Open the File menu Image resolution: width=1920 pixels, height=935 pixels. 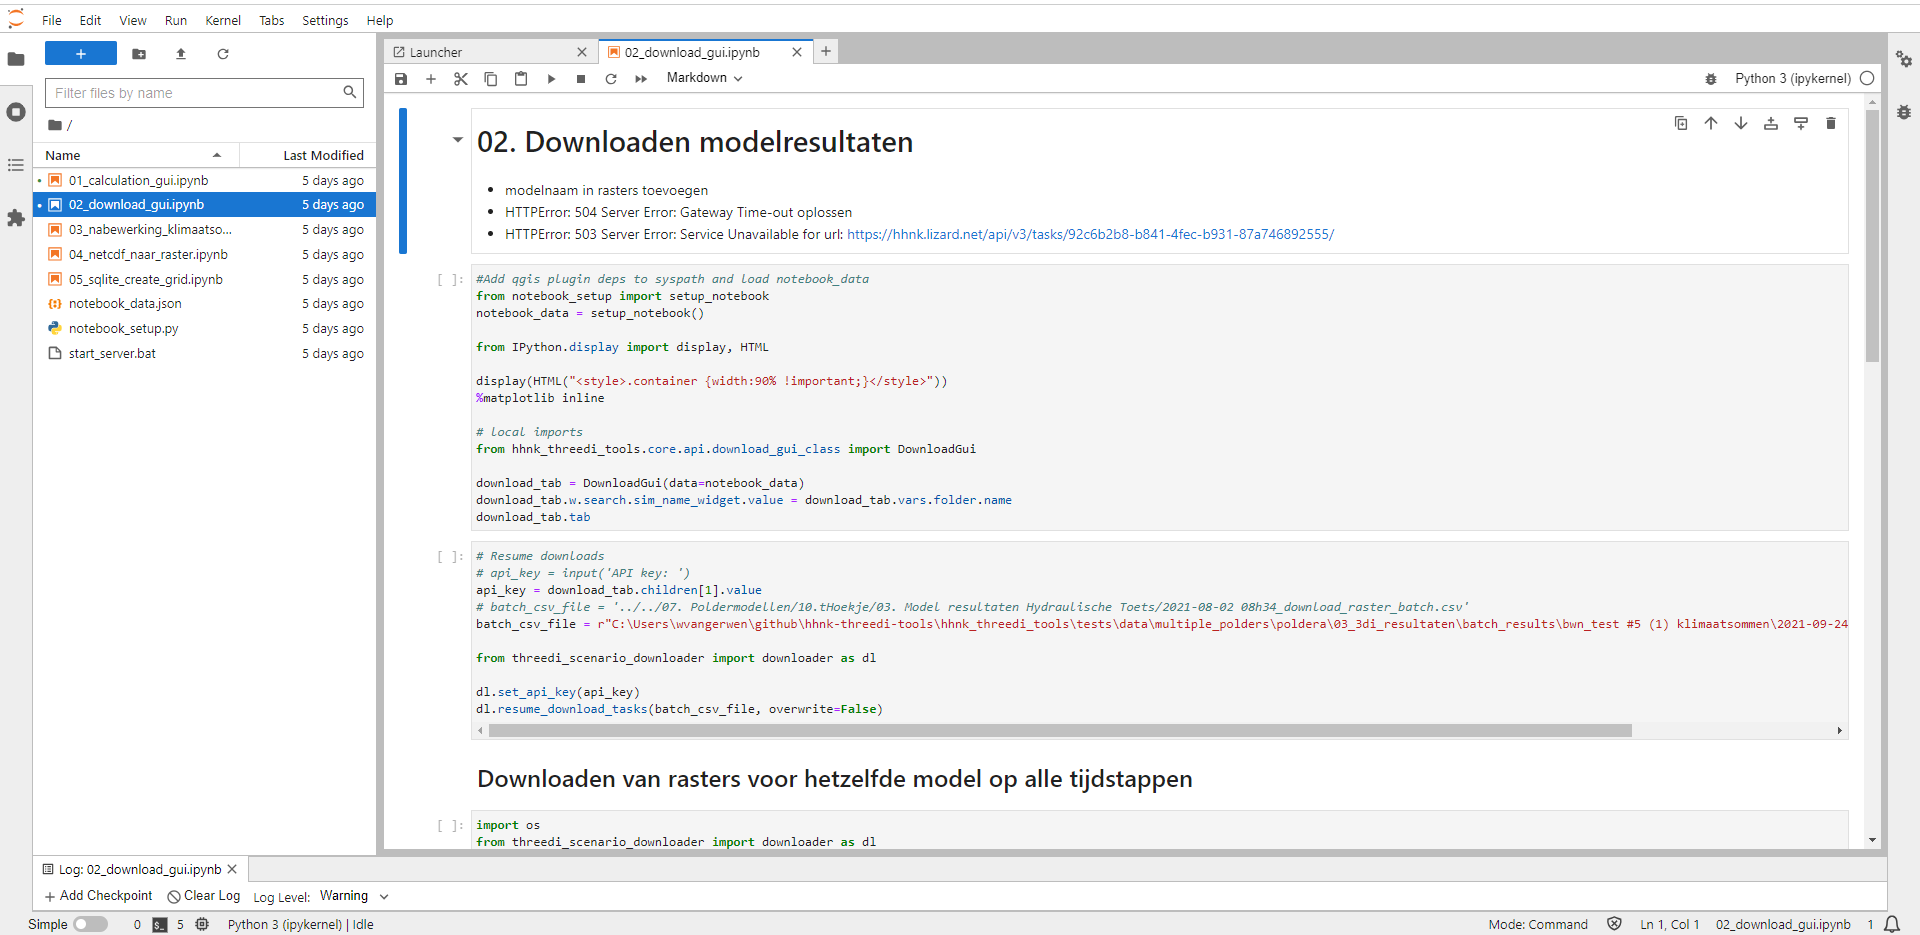click(x=52, y=20)
